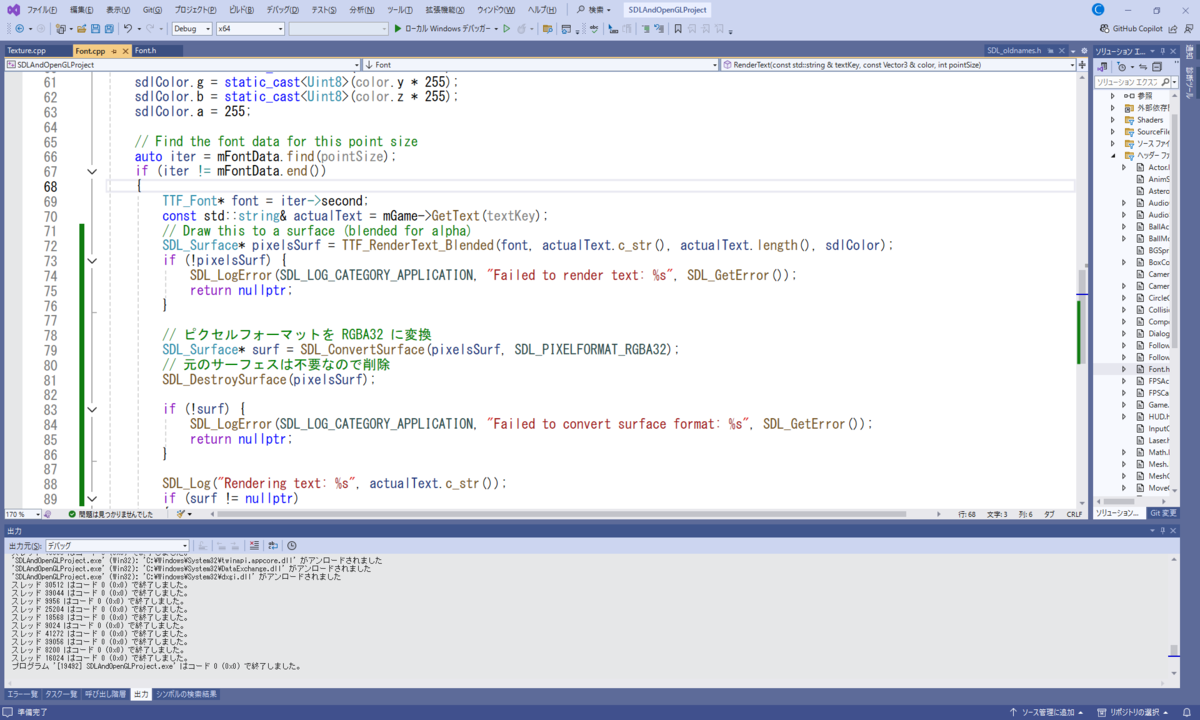Open the ビルド(B) menu
This screenshot has width=1200, height=720.
(x=240, y=9)
